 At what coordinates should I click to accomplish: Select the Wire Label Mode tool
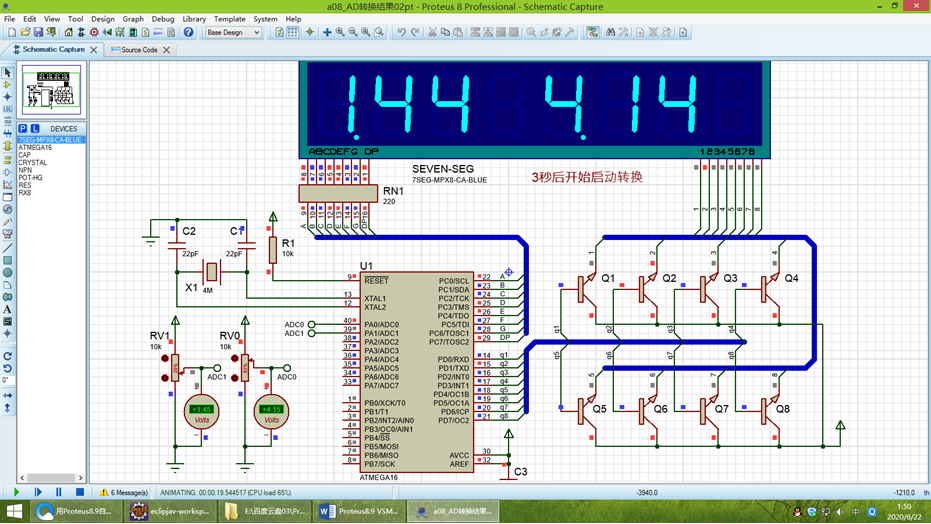click(7, 109)
